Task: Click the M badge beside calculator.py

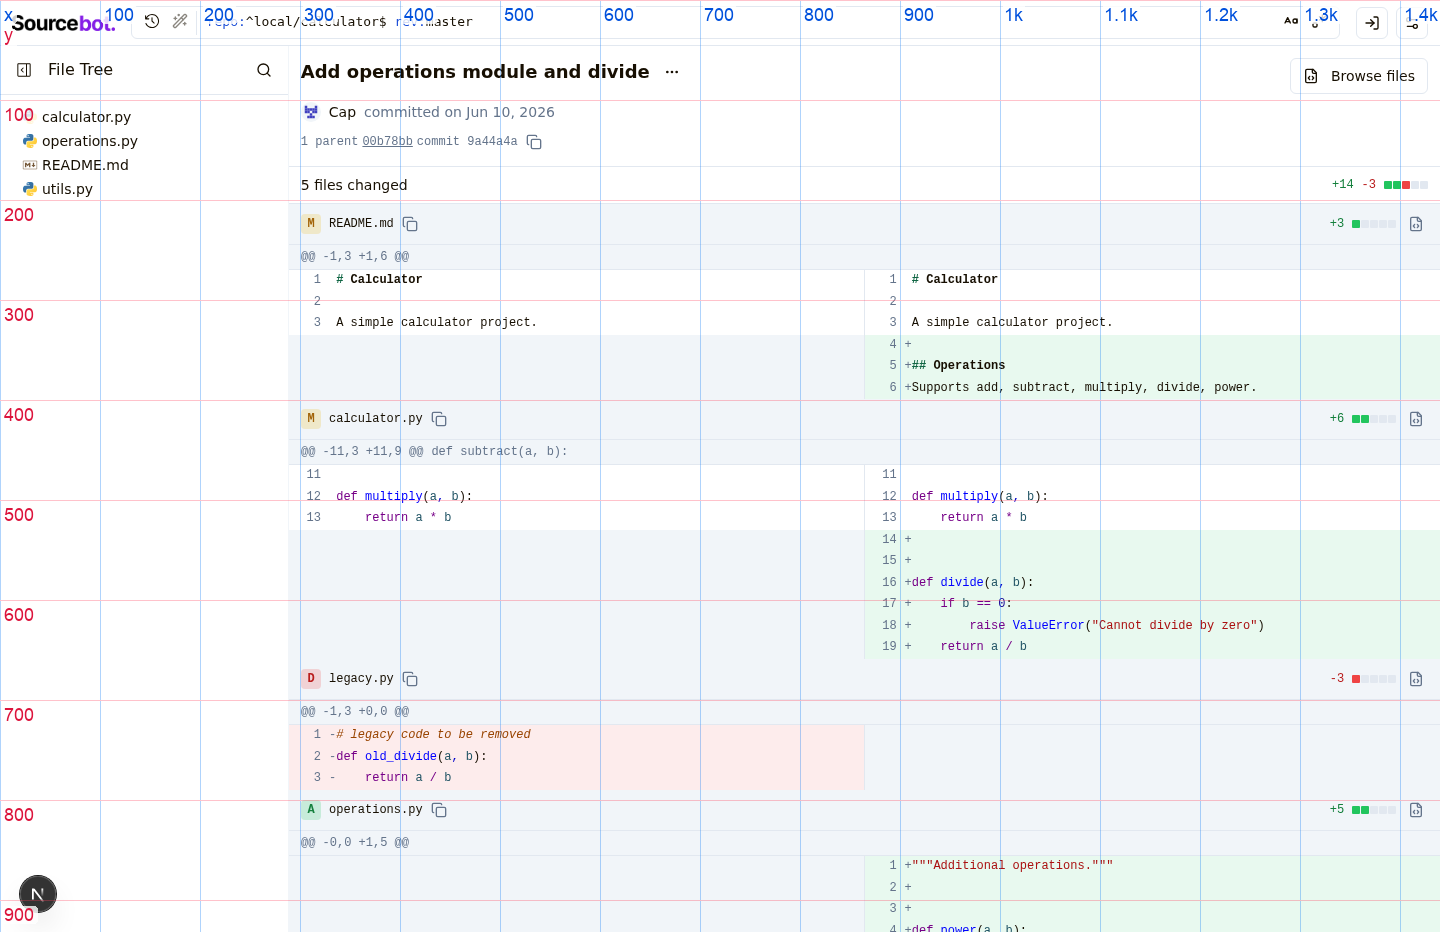Action: click(311, 419)
